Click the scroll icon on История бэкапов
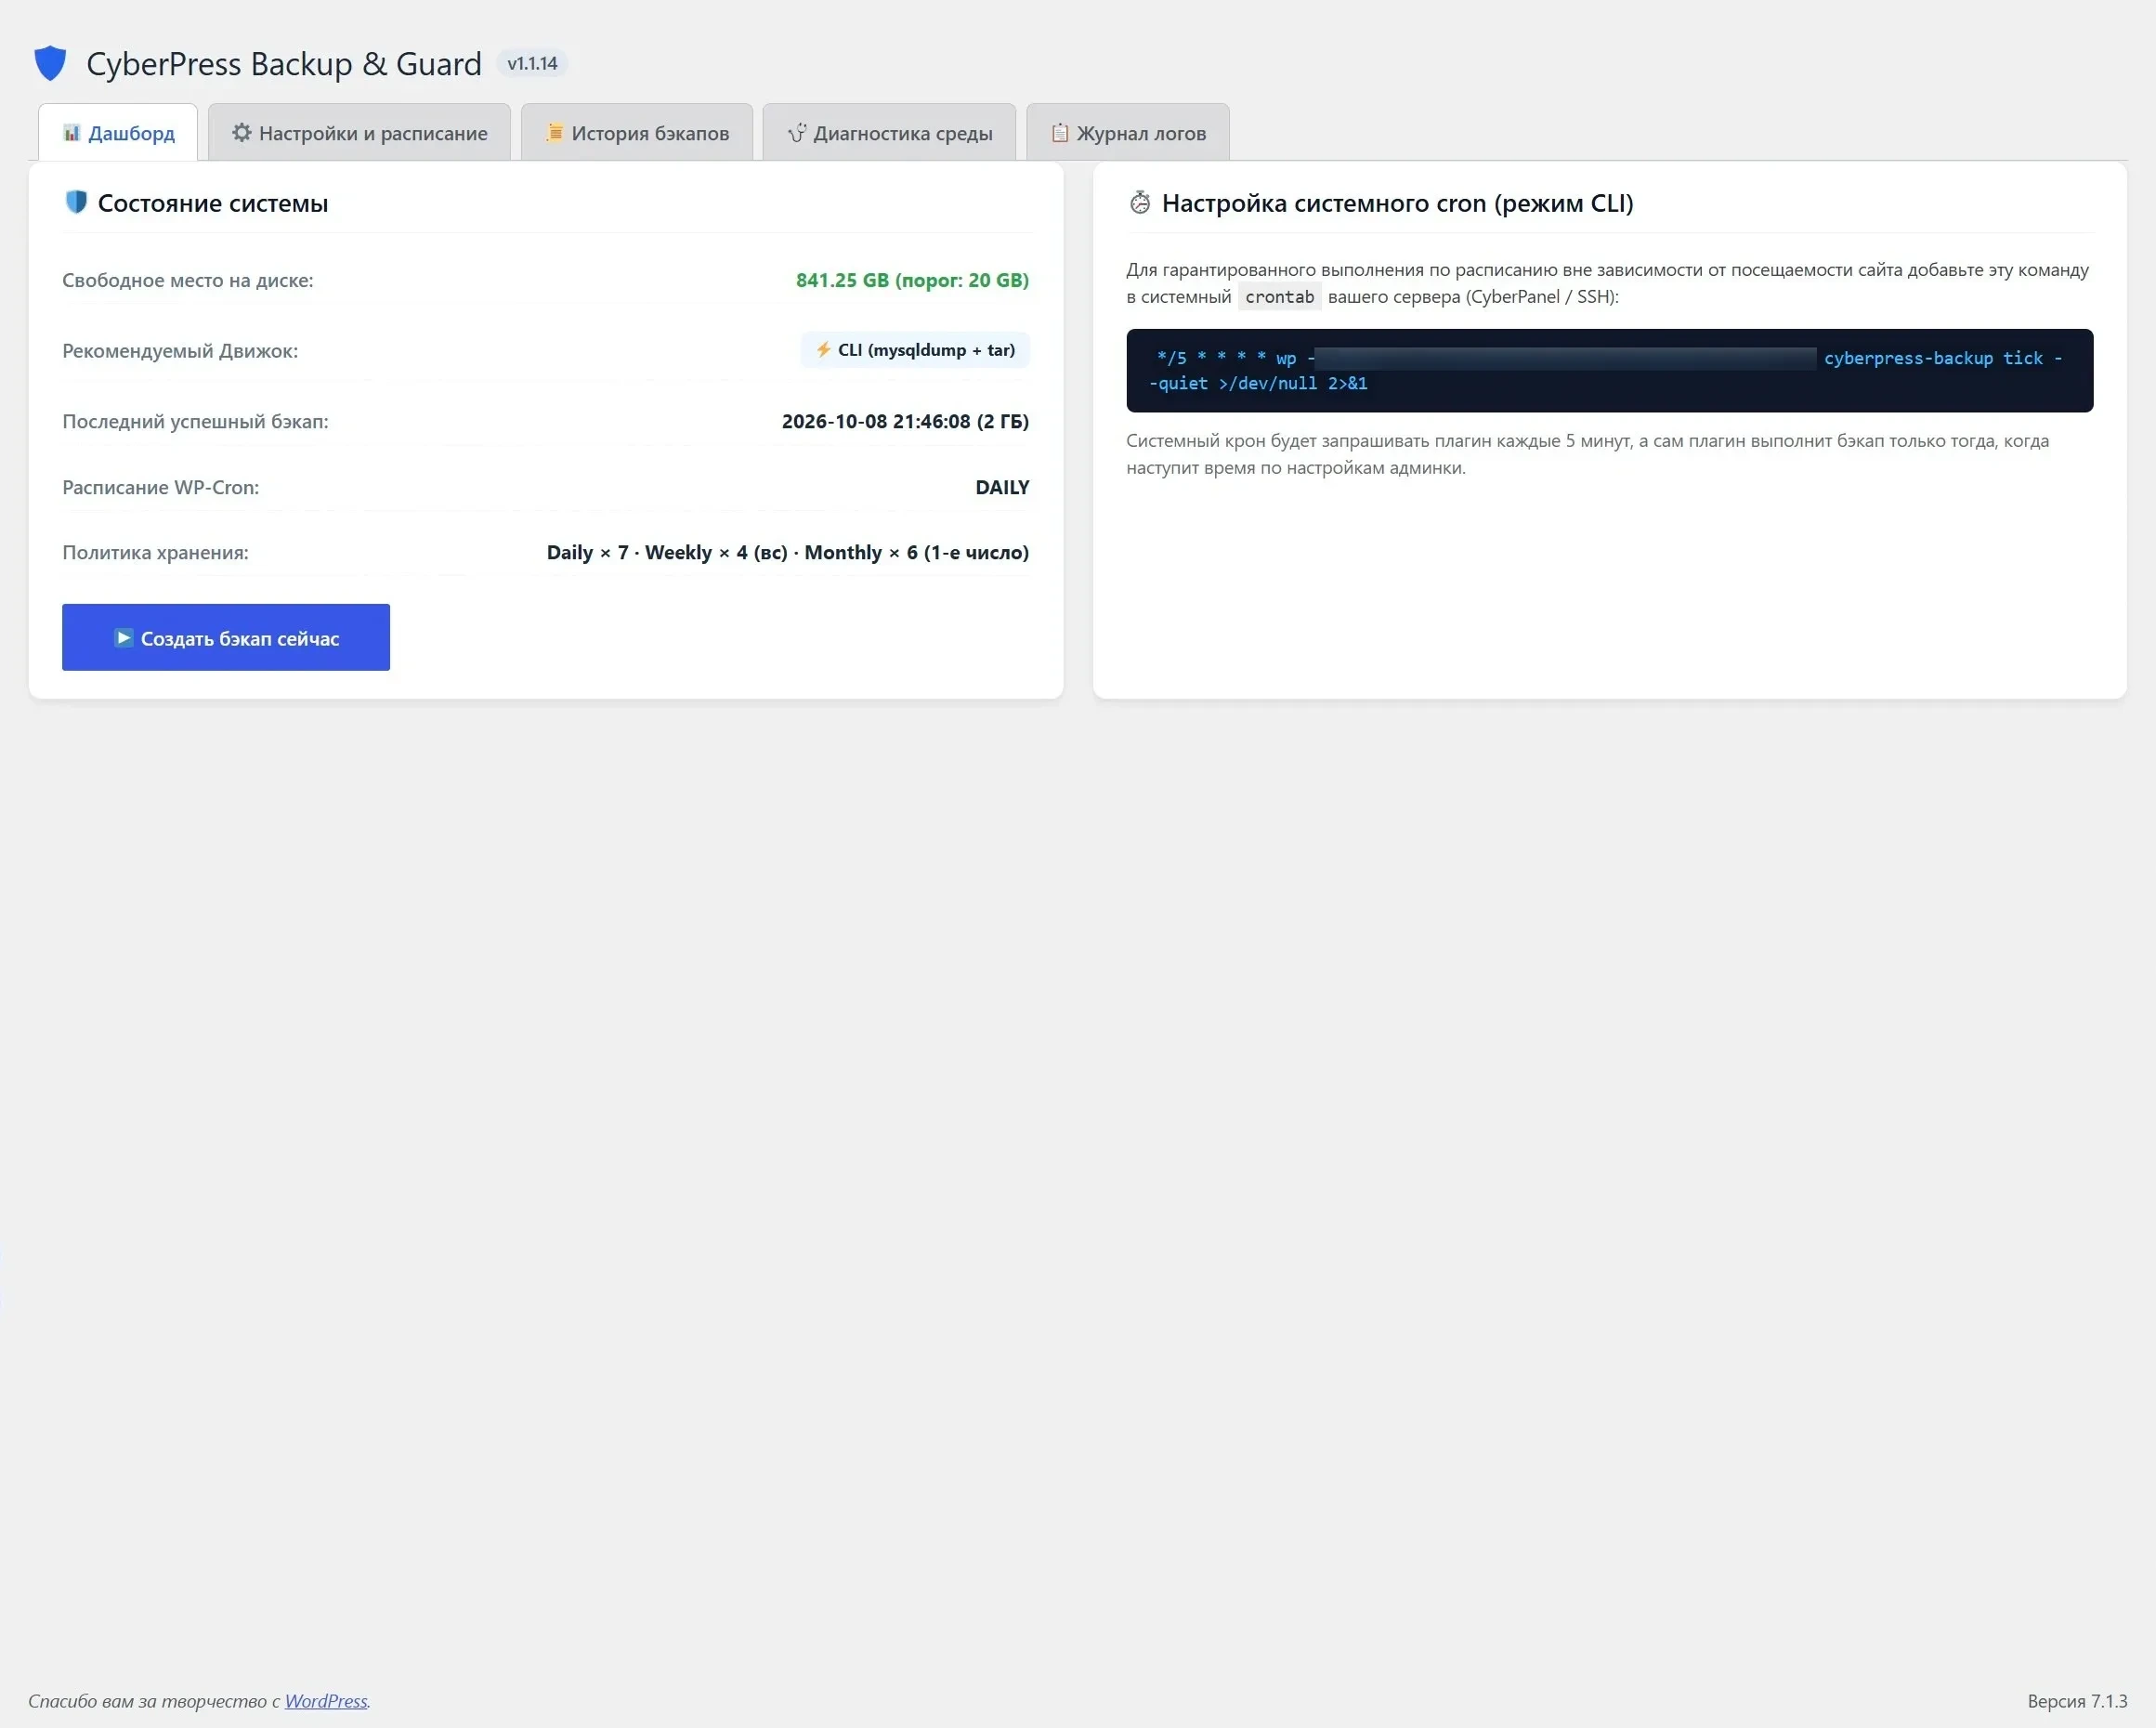The height and width of the screenshot is (1728, 2156). tap(554, 132)
